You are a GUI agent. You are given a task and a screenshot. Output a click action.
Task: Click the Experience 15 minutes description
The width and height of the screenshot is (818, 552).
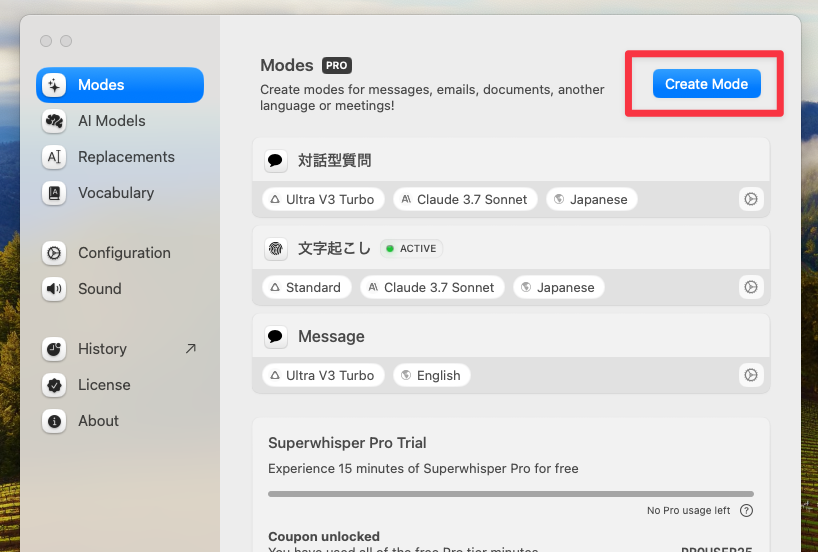point(423,469)
